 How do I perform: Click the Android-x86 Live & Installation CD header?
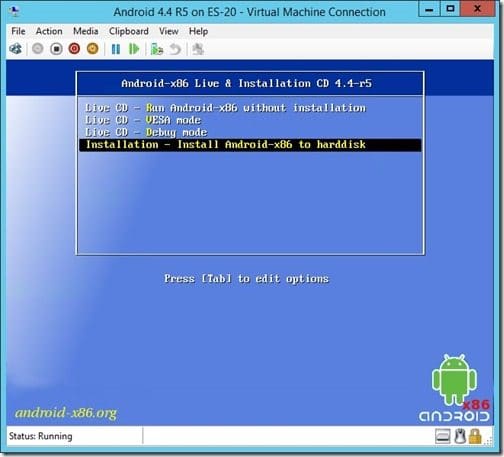click(x=246, y=83)
